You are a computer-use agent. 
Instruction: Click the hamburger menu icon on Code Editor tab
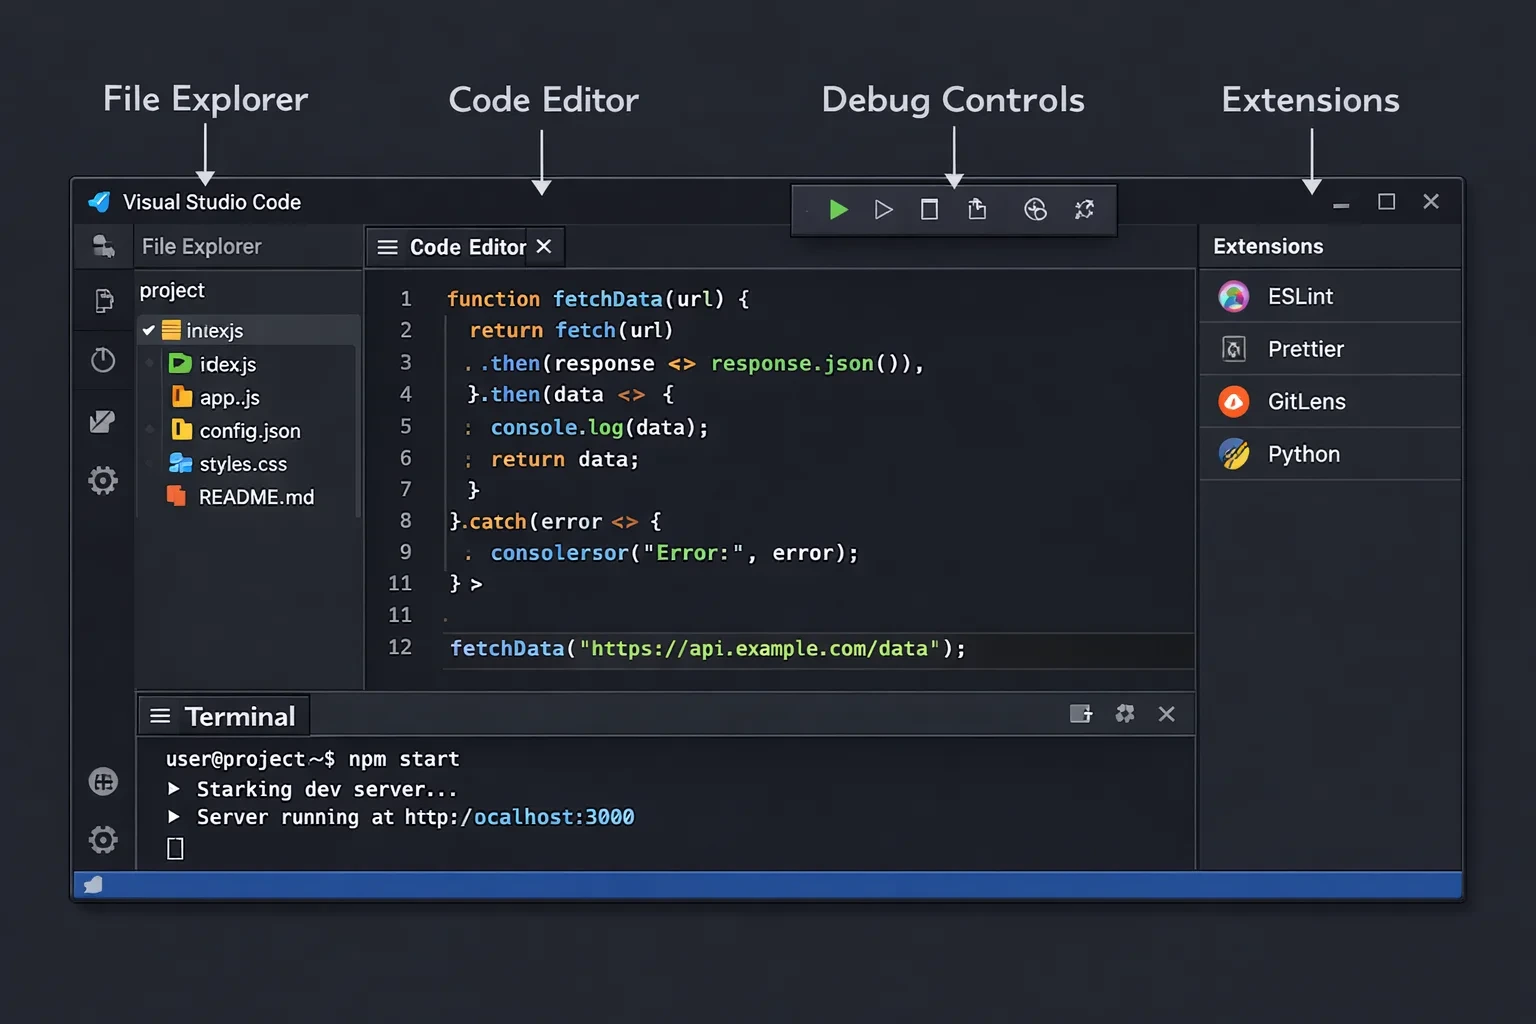pos(388,247)
